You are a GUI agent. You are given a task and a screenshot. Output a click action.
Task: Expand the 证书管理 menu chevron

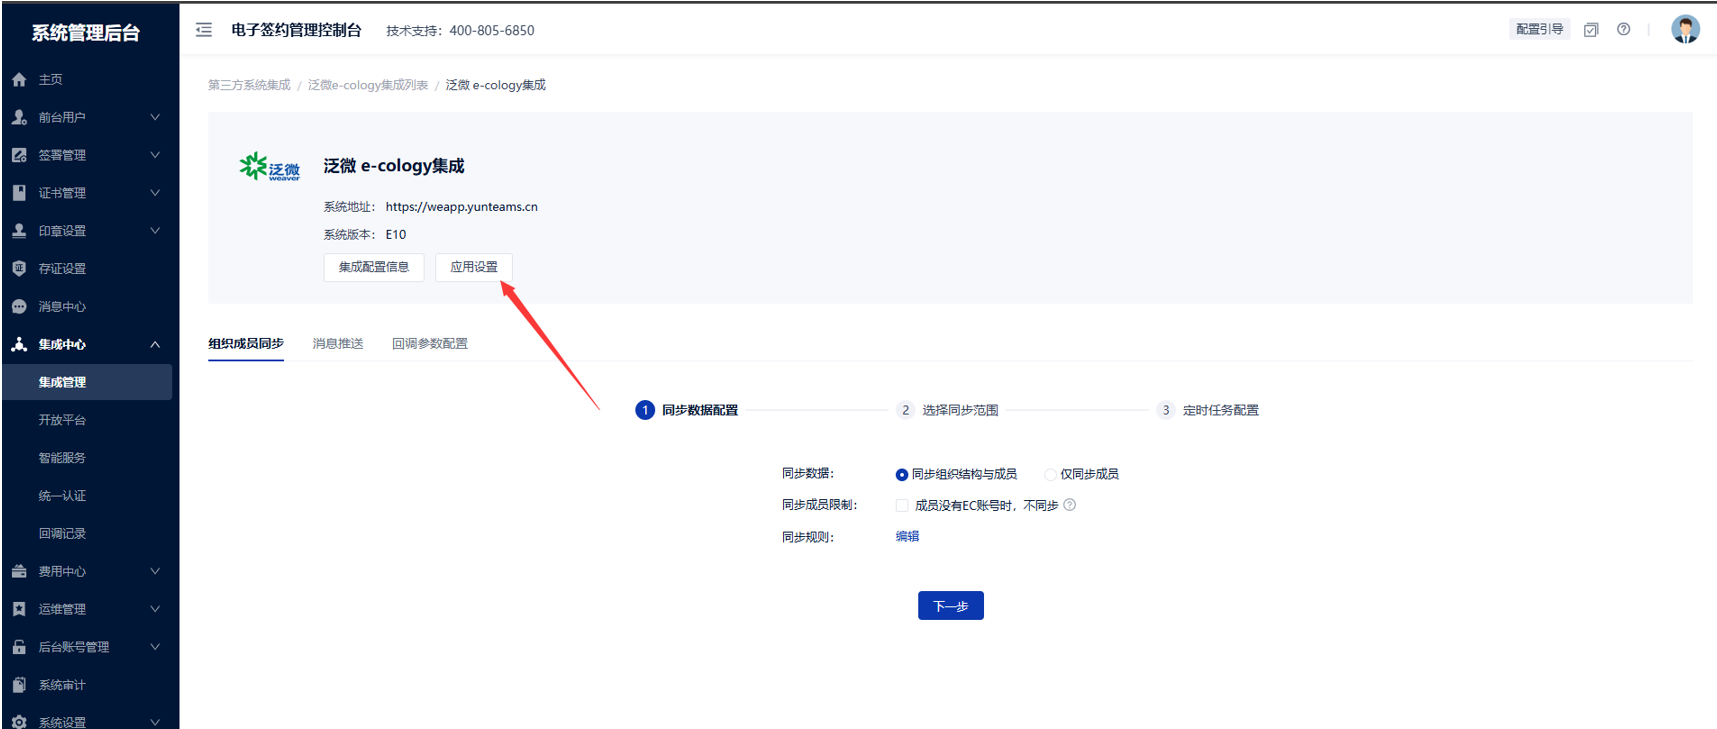155,193
